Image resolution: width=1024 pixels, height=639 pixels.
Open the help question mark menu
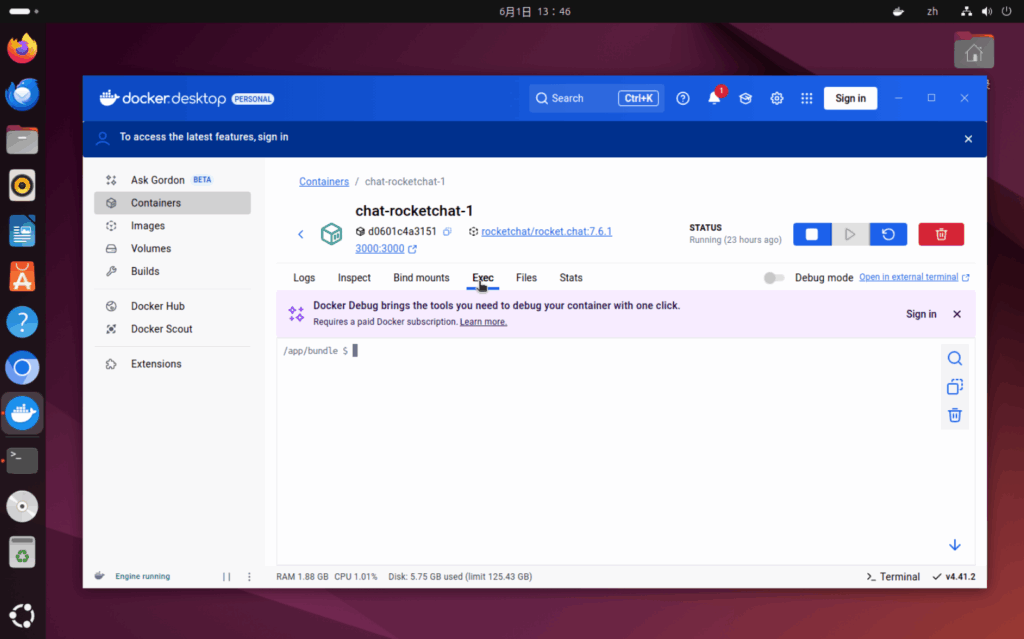point(682,98)
